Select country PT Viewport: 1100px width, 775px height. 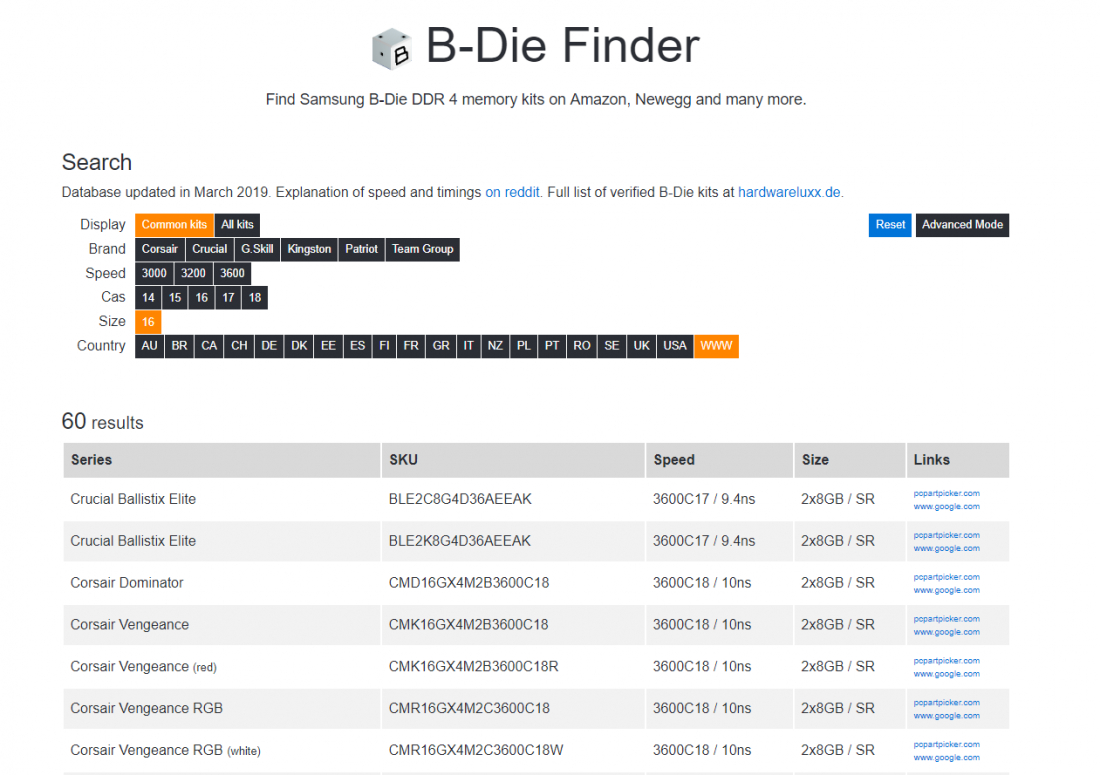tap(552, 346)
